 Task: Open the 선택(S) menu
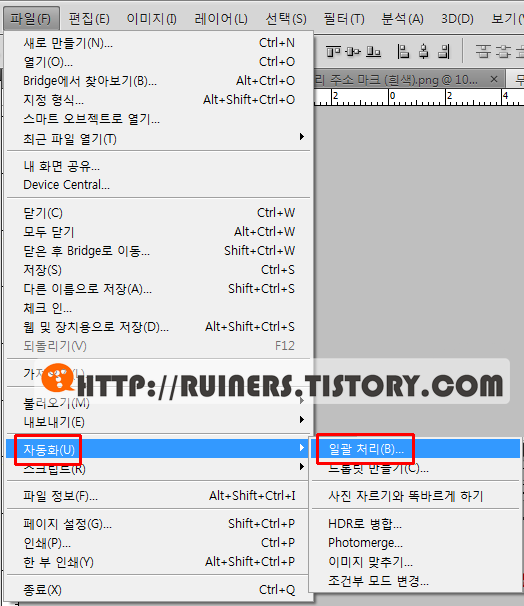286,19
